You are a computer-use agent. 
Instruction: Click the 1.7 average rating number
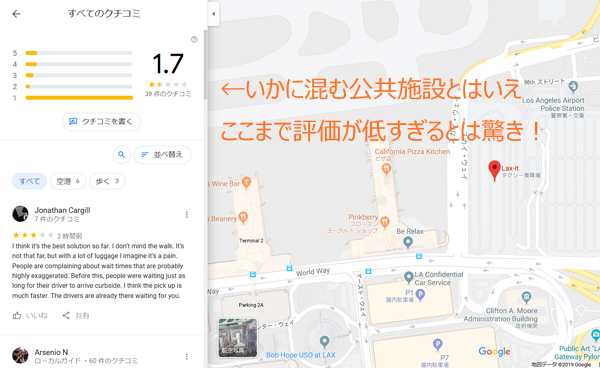point(168,64)
